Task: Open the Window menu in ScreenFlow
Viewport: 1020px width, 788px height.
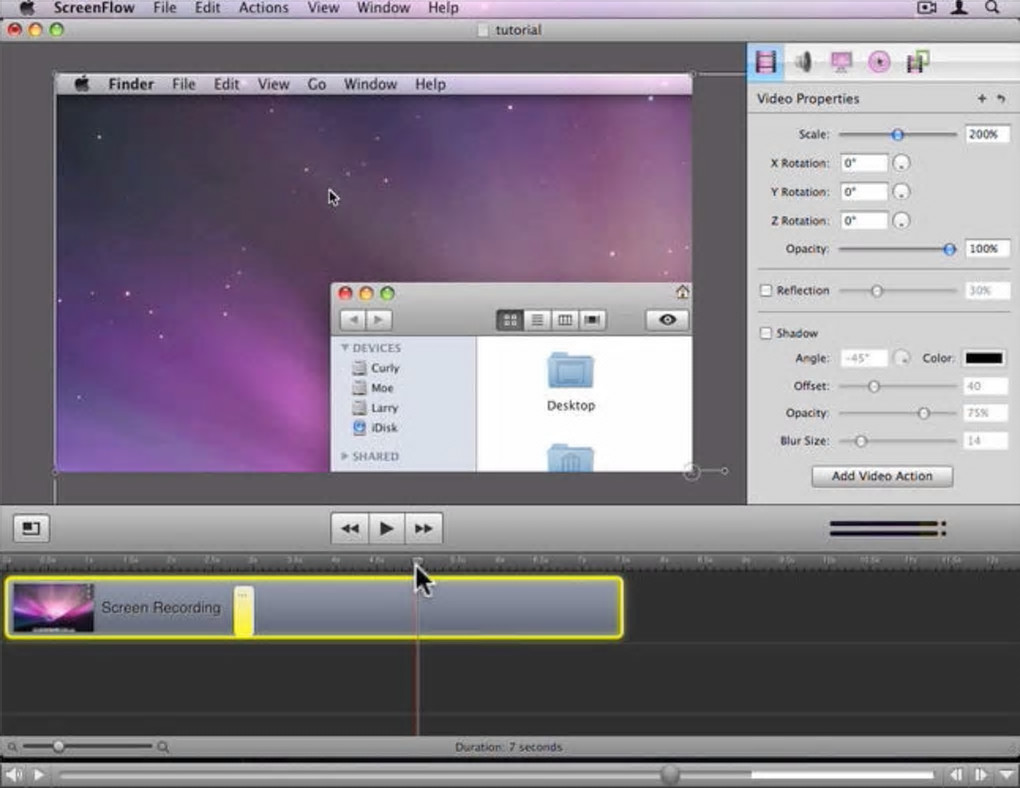Action: (383, 8)
